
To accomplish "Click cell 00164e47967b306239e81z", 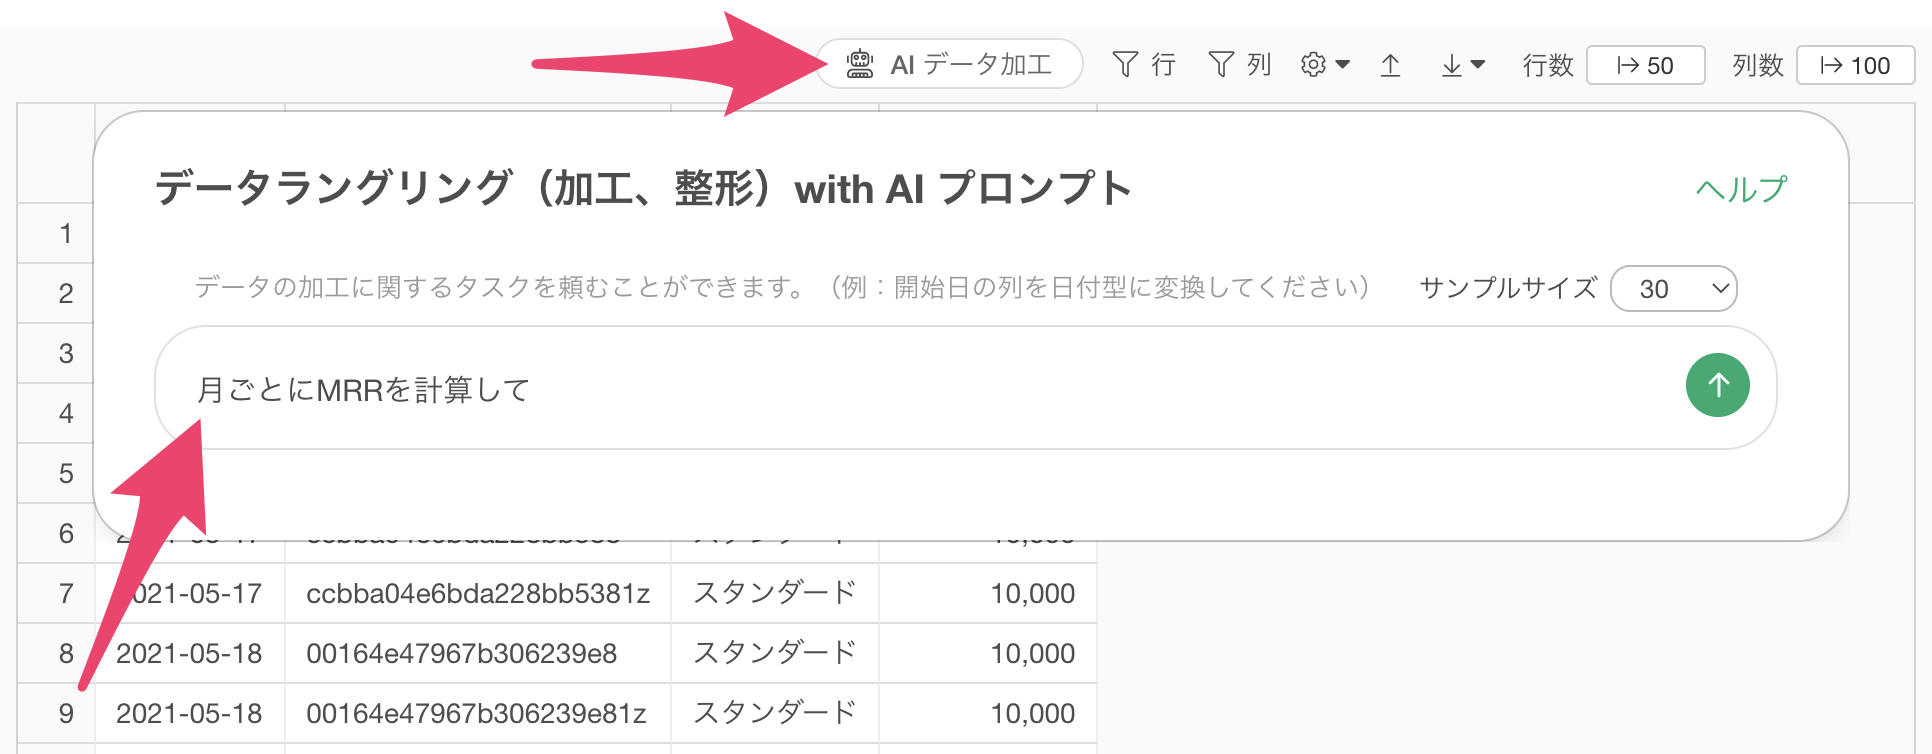I will coord(475,713).
